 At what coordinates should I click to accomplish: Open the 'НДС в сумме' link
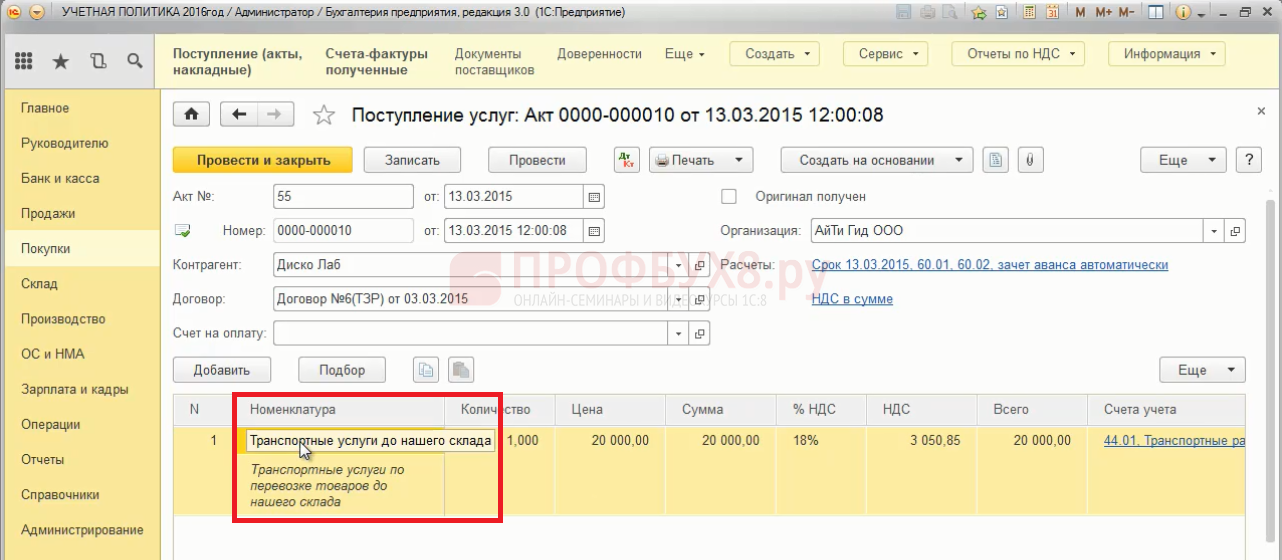click(852, 299)
